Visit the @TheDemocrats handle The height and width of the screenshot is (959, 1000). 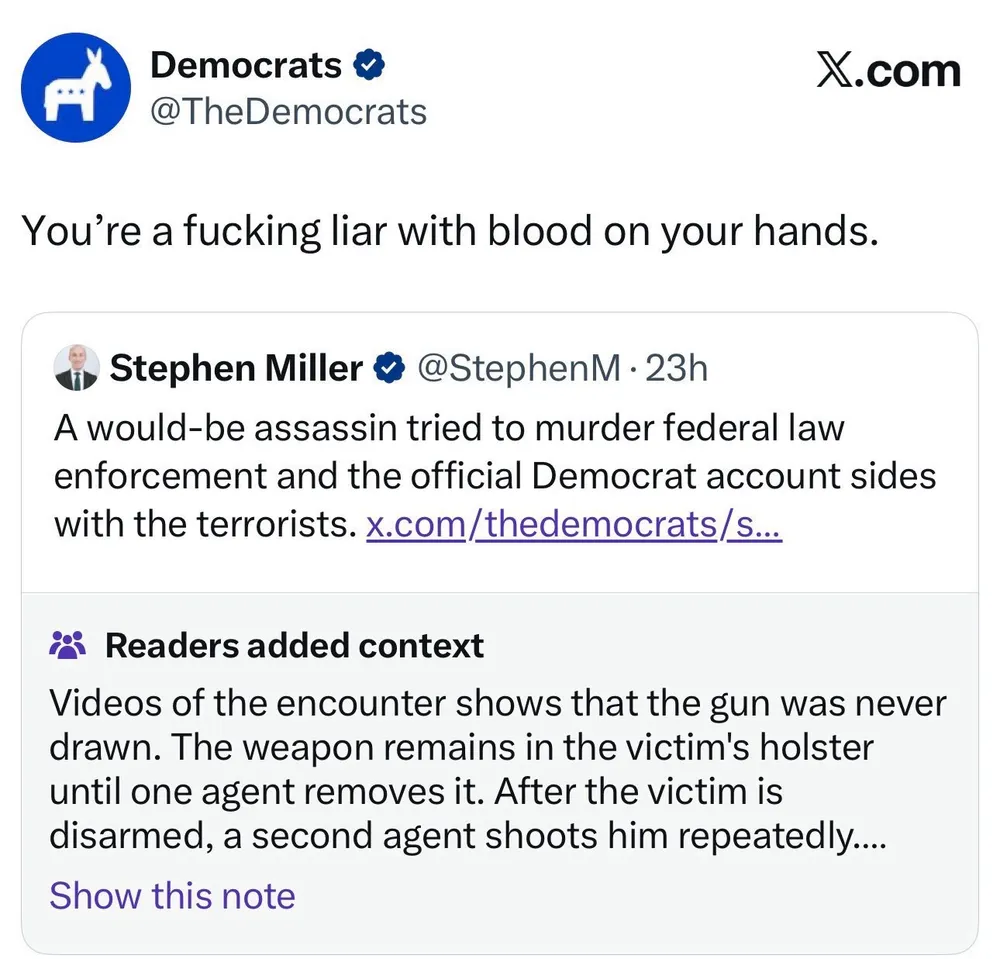click(x=288, y=111)
